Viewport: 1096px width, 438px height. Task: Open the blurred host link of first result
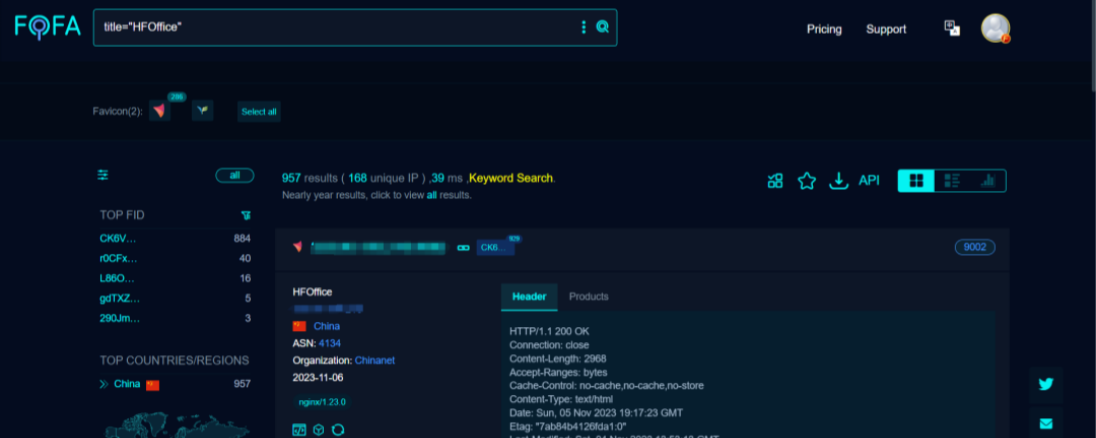[378, 247]
